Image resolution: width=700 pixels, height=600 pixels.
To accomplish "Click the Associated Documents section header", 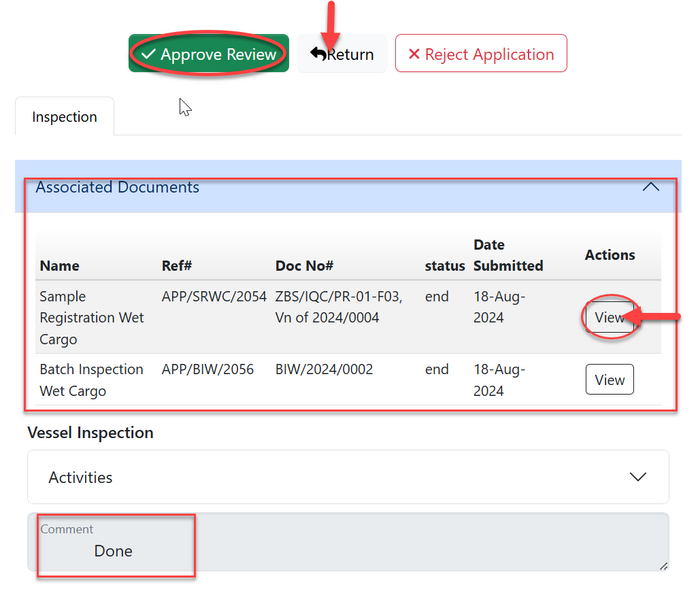I will (118, 187).
